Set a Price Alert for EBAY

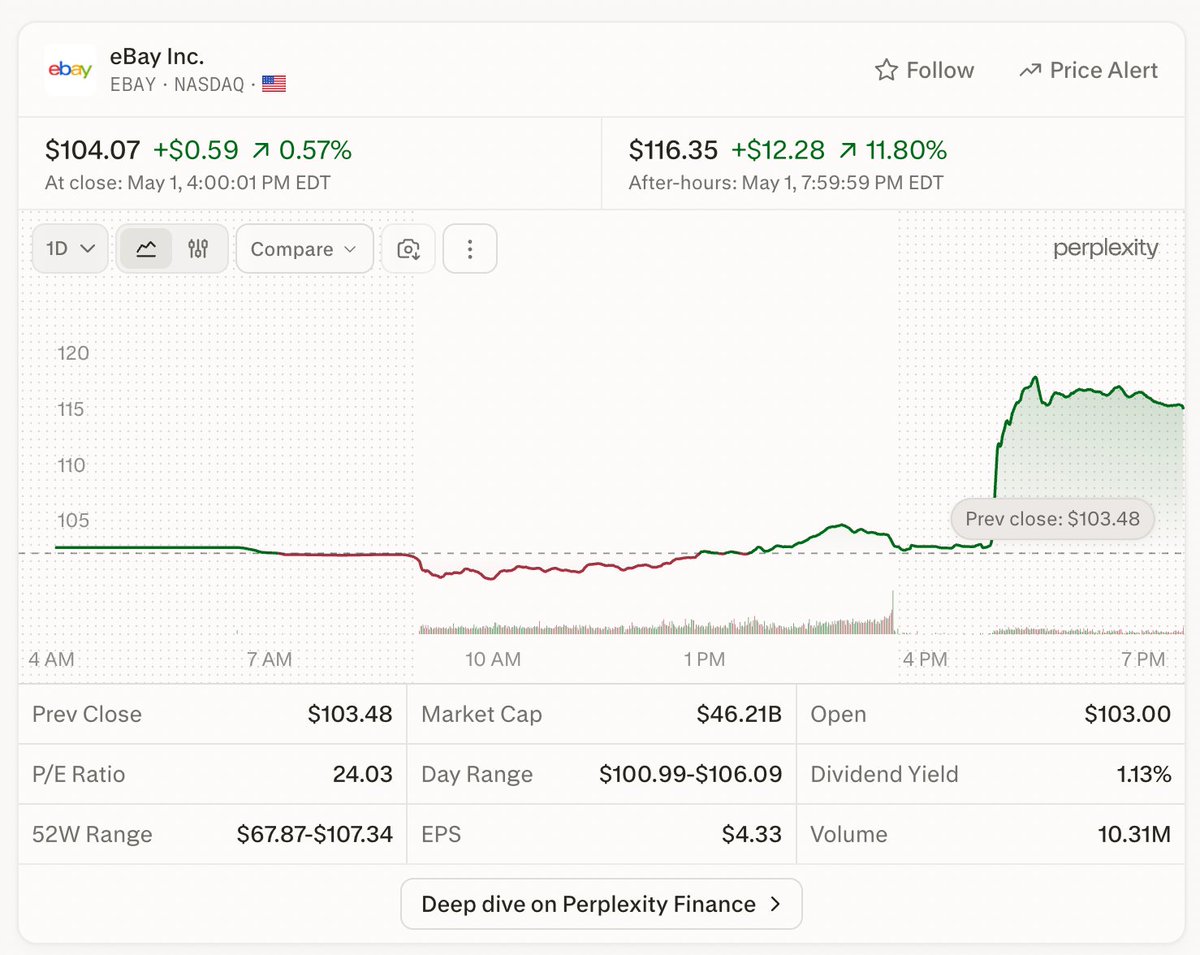coord(1088,70)
